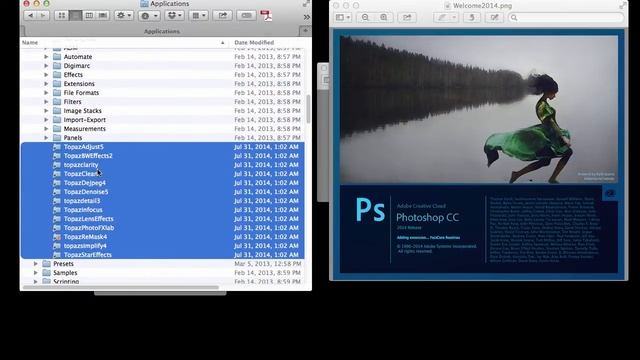Select topazdetail3 alias icon

point(57,201)
